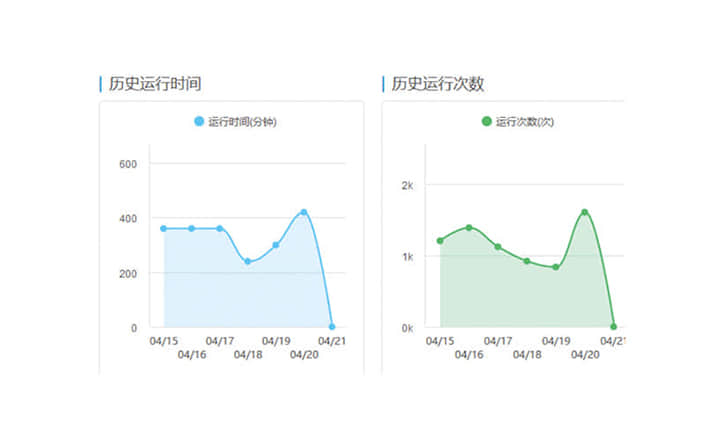Click the 200 y-axis label
Image resolution: width=720 pixels, height=432 pixels.
click(x=128, y=274)
